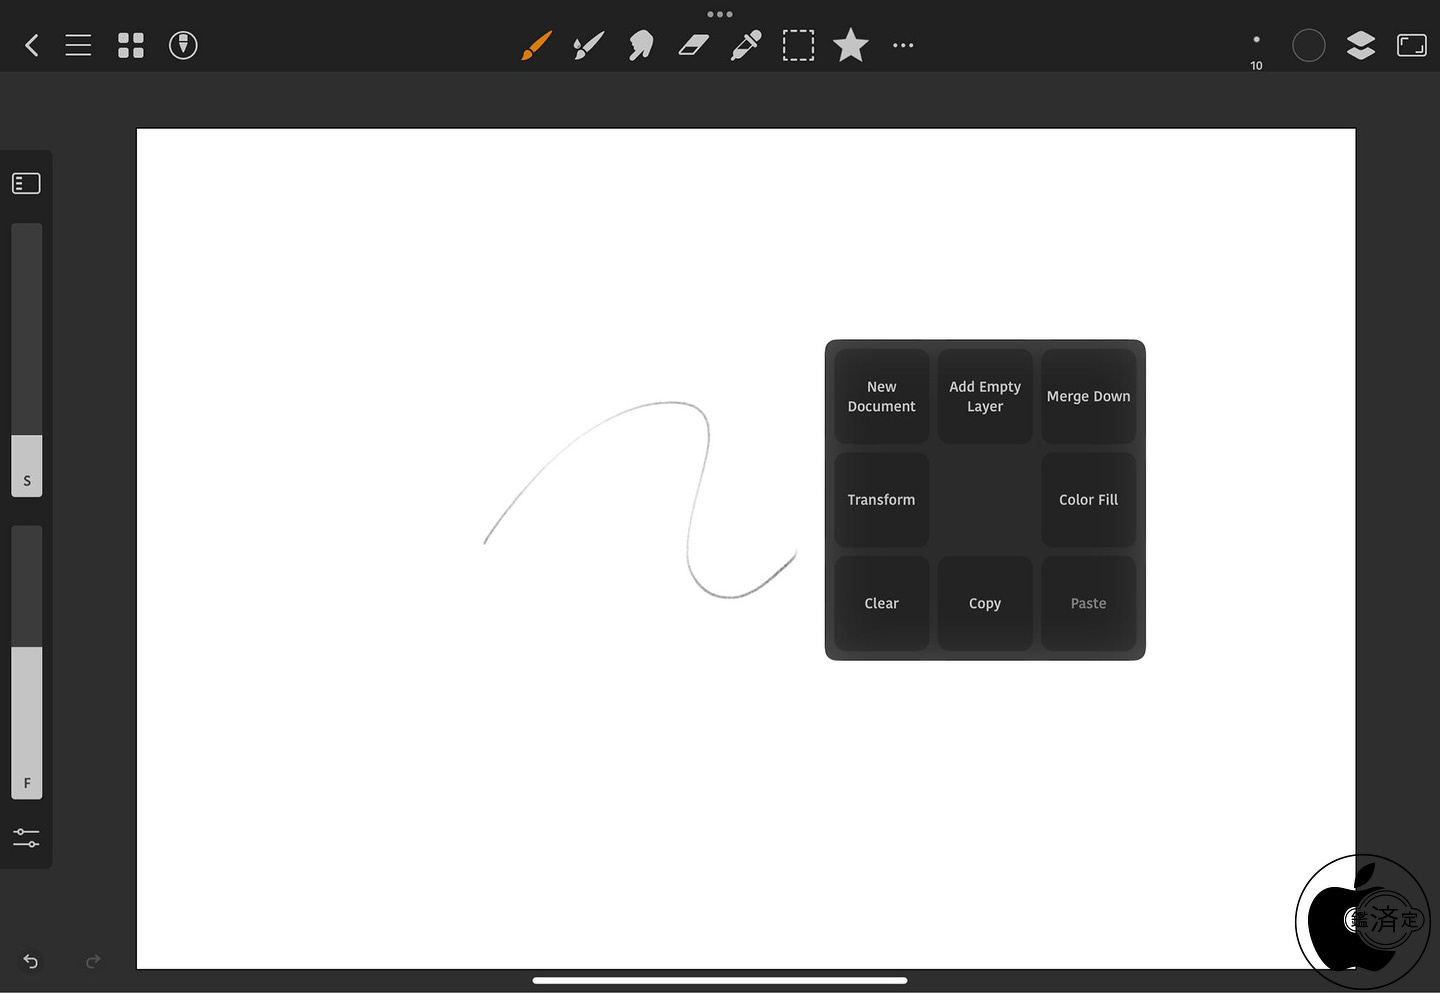Select the orange Paint brush tool
This screenshot has width=1440, height=993.
pos(537,45)
